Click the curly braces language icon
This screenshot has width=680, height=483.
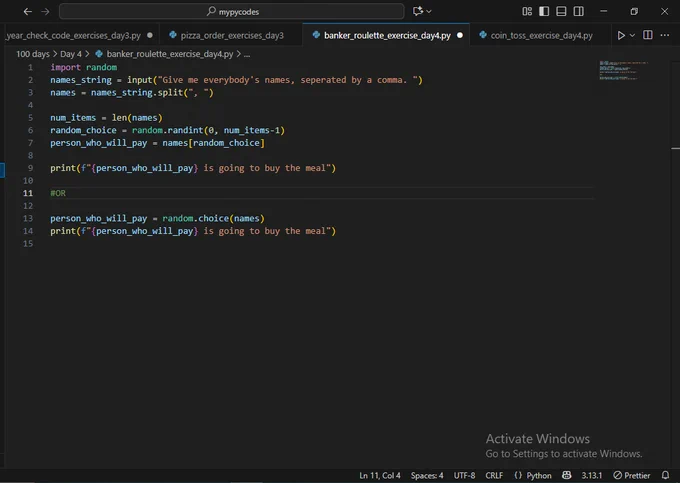point(518,476)
